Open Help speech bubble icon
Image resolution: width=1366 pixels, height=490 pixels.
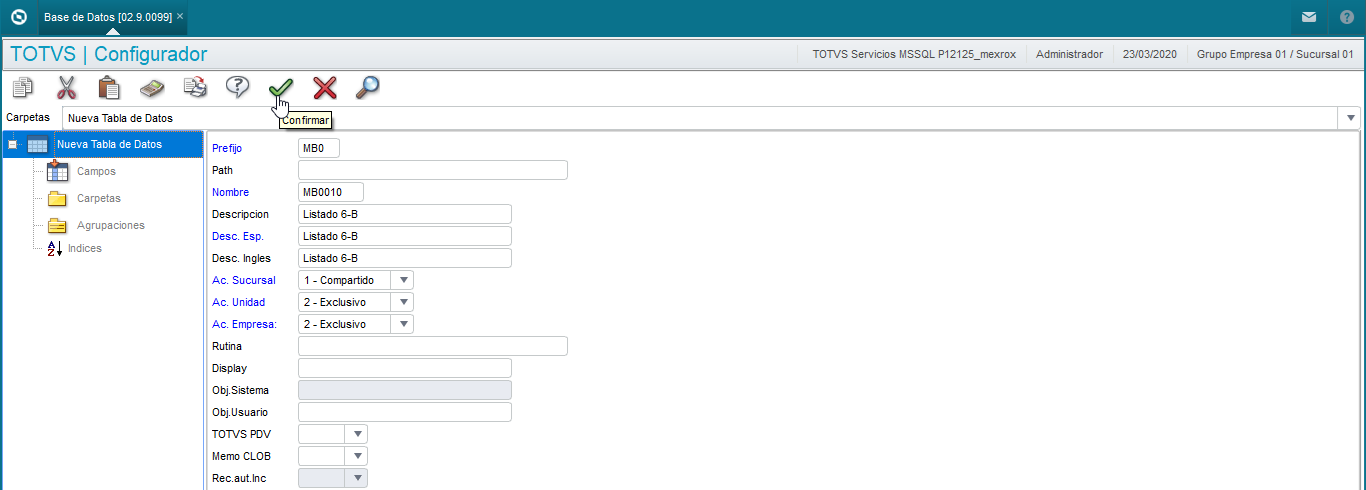click(237, 88)
